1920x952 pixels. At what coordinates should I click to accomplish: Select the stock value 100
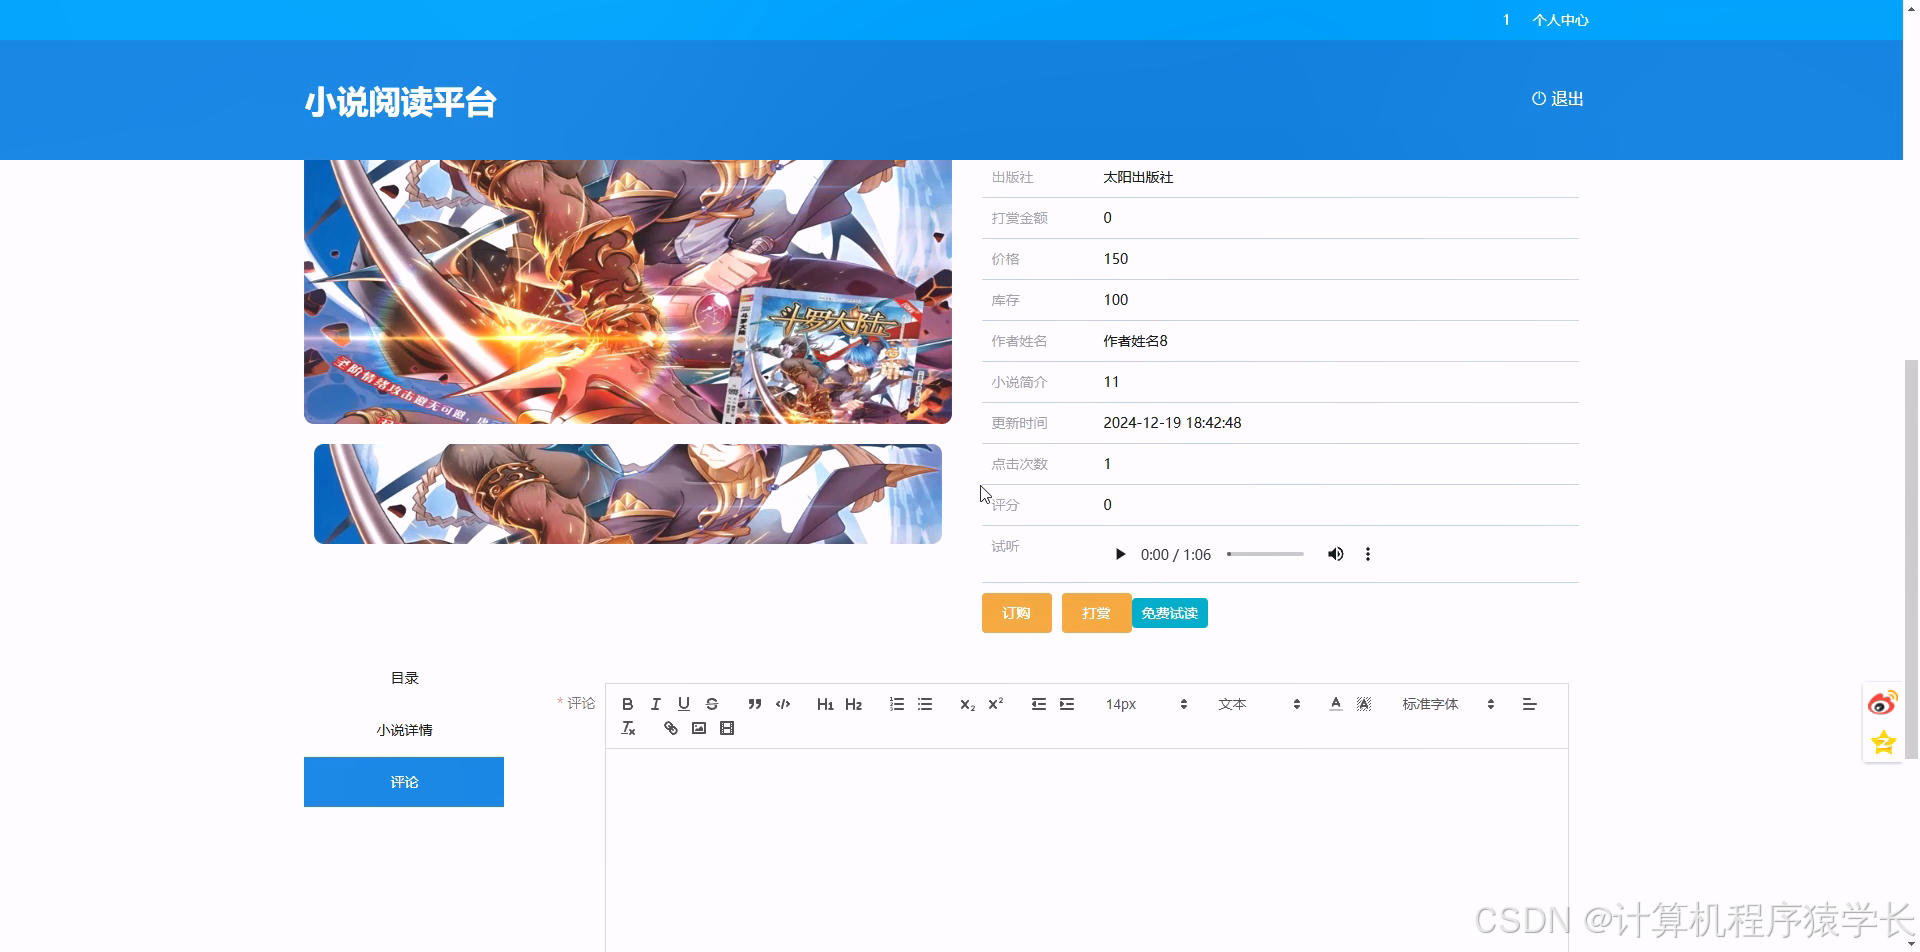[x=1115, y=300]
